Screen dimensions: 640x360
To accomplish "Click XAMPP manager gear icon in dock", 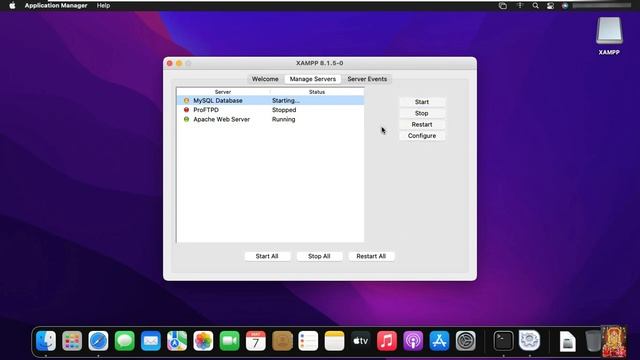I will tap(529, 340).
